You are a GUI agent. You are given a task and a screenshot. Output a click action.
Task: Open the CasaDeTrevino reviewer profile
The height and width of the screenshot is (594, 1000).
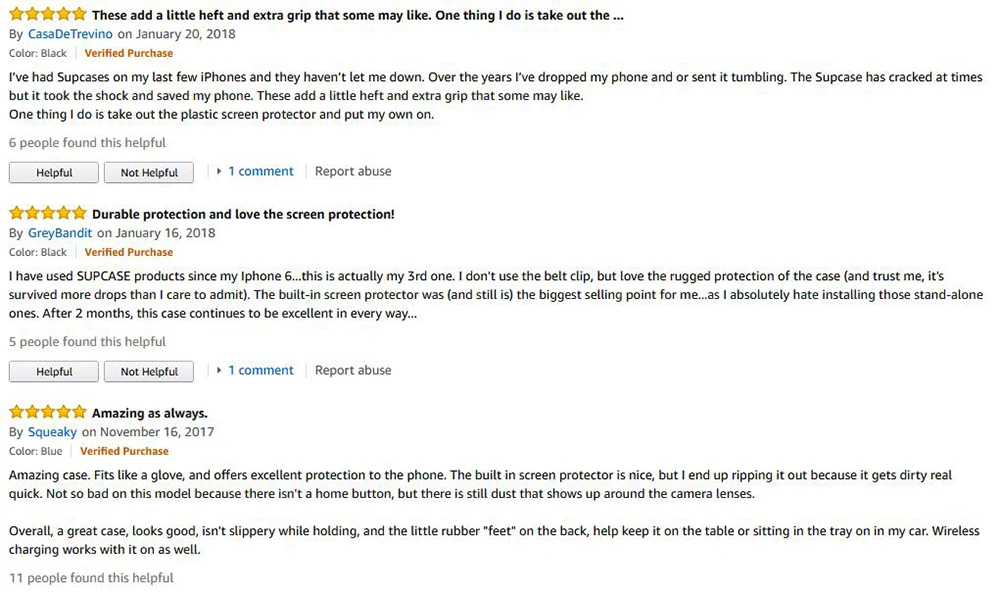point(70,34)
